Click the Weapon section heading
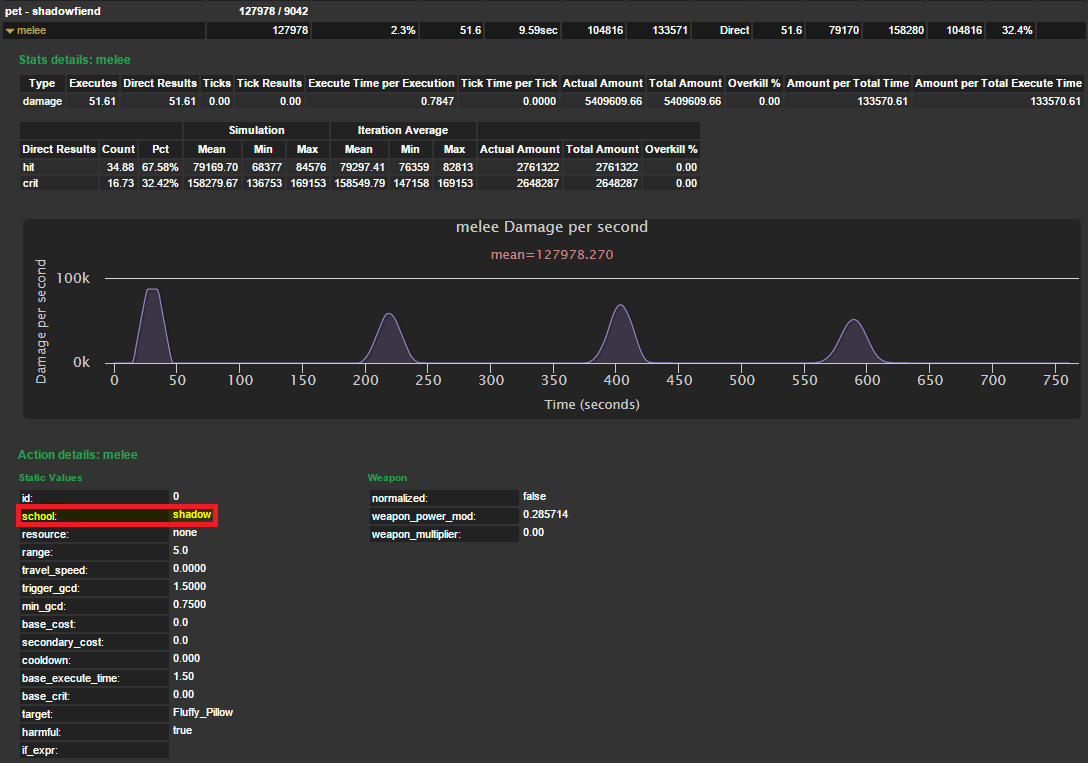This screenshot has width=1088, height=763. [387, 478]
